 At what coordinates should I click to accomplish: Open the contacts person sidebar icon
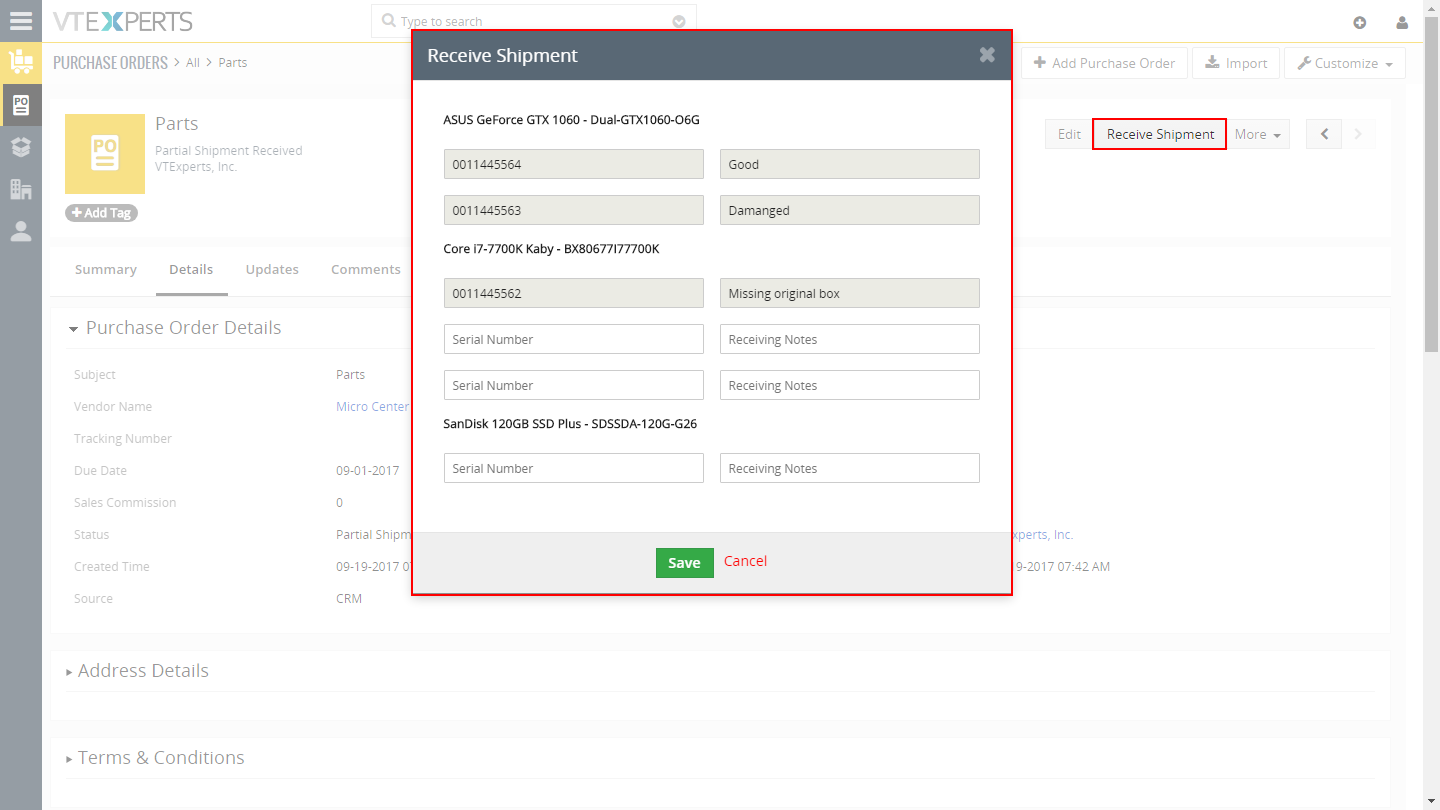tap(21, 231)
